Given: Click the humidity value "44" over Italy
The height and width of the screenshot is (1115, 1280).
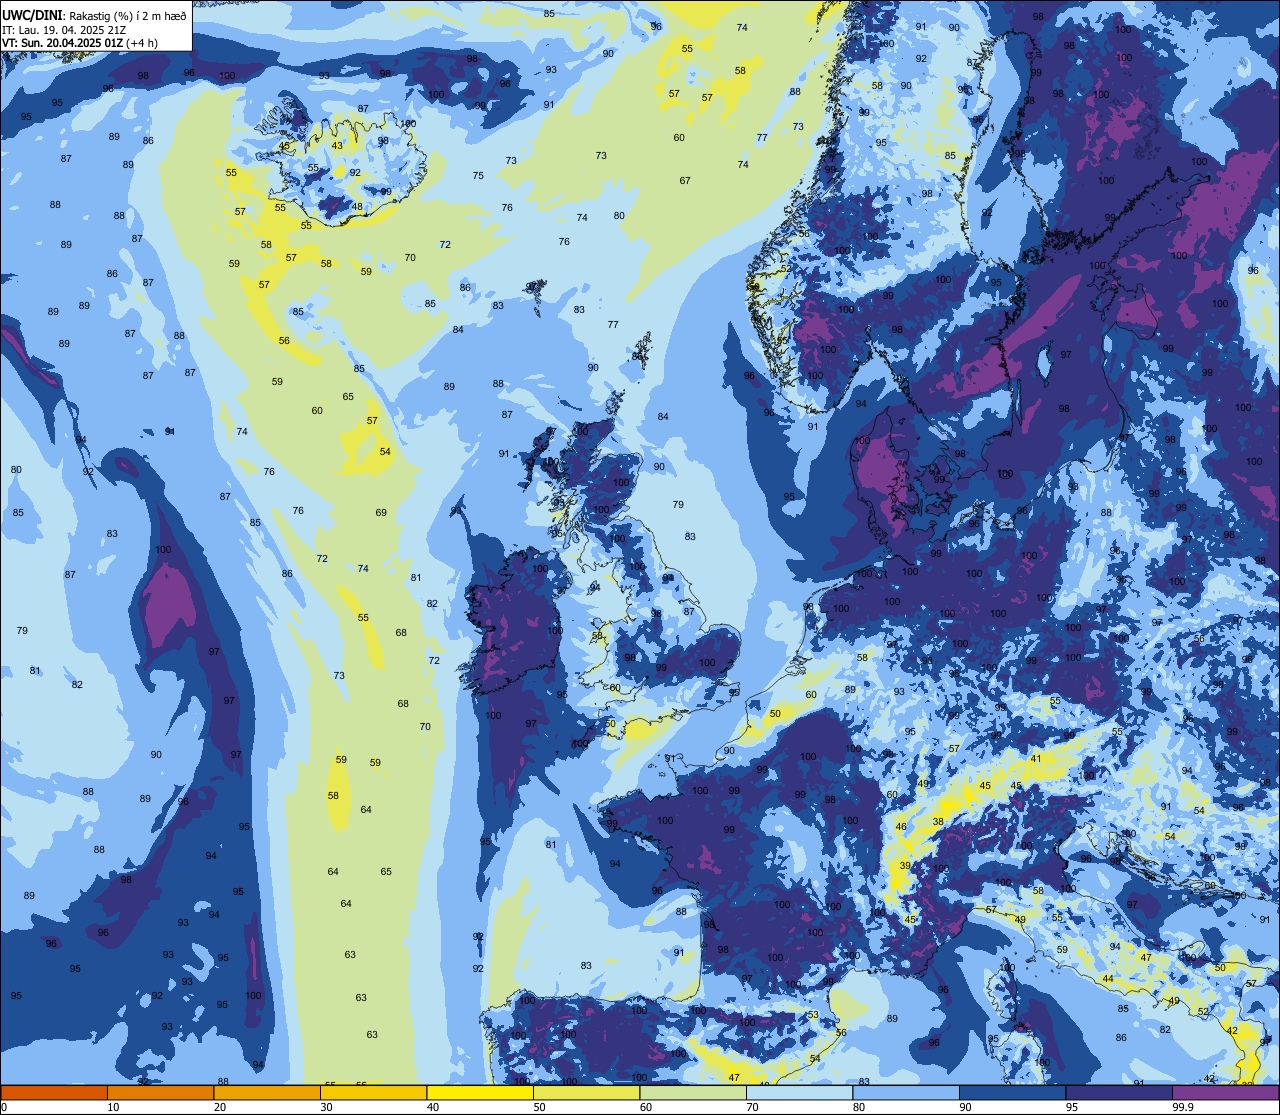Looking at the screenshot, I should tap(1108, 979).
